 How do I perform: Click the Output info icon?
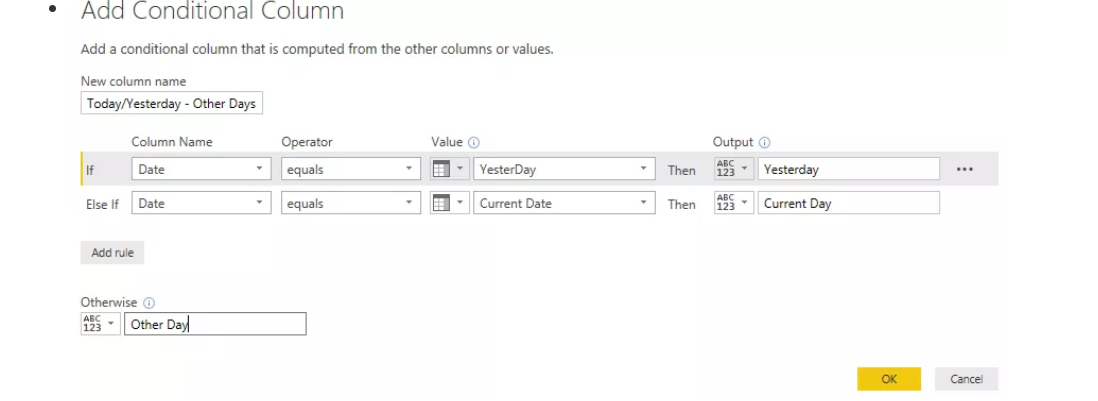tap(765, 142)
